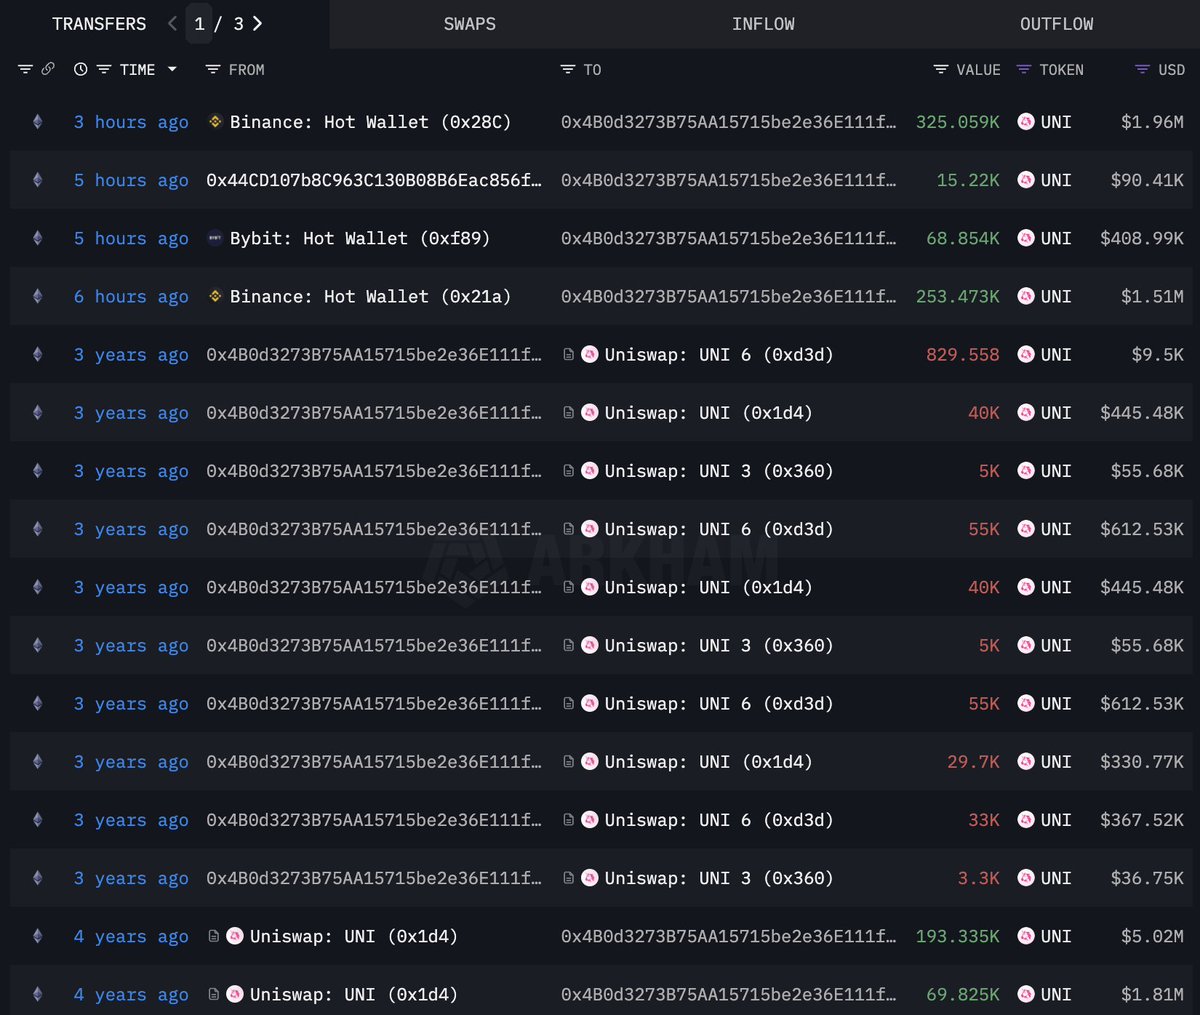Click the Binance logo next to Hot Wallet (0x28C)
Image resolution: width=1200 pixels, height=1015 pixels.
pos(215,122)
